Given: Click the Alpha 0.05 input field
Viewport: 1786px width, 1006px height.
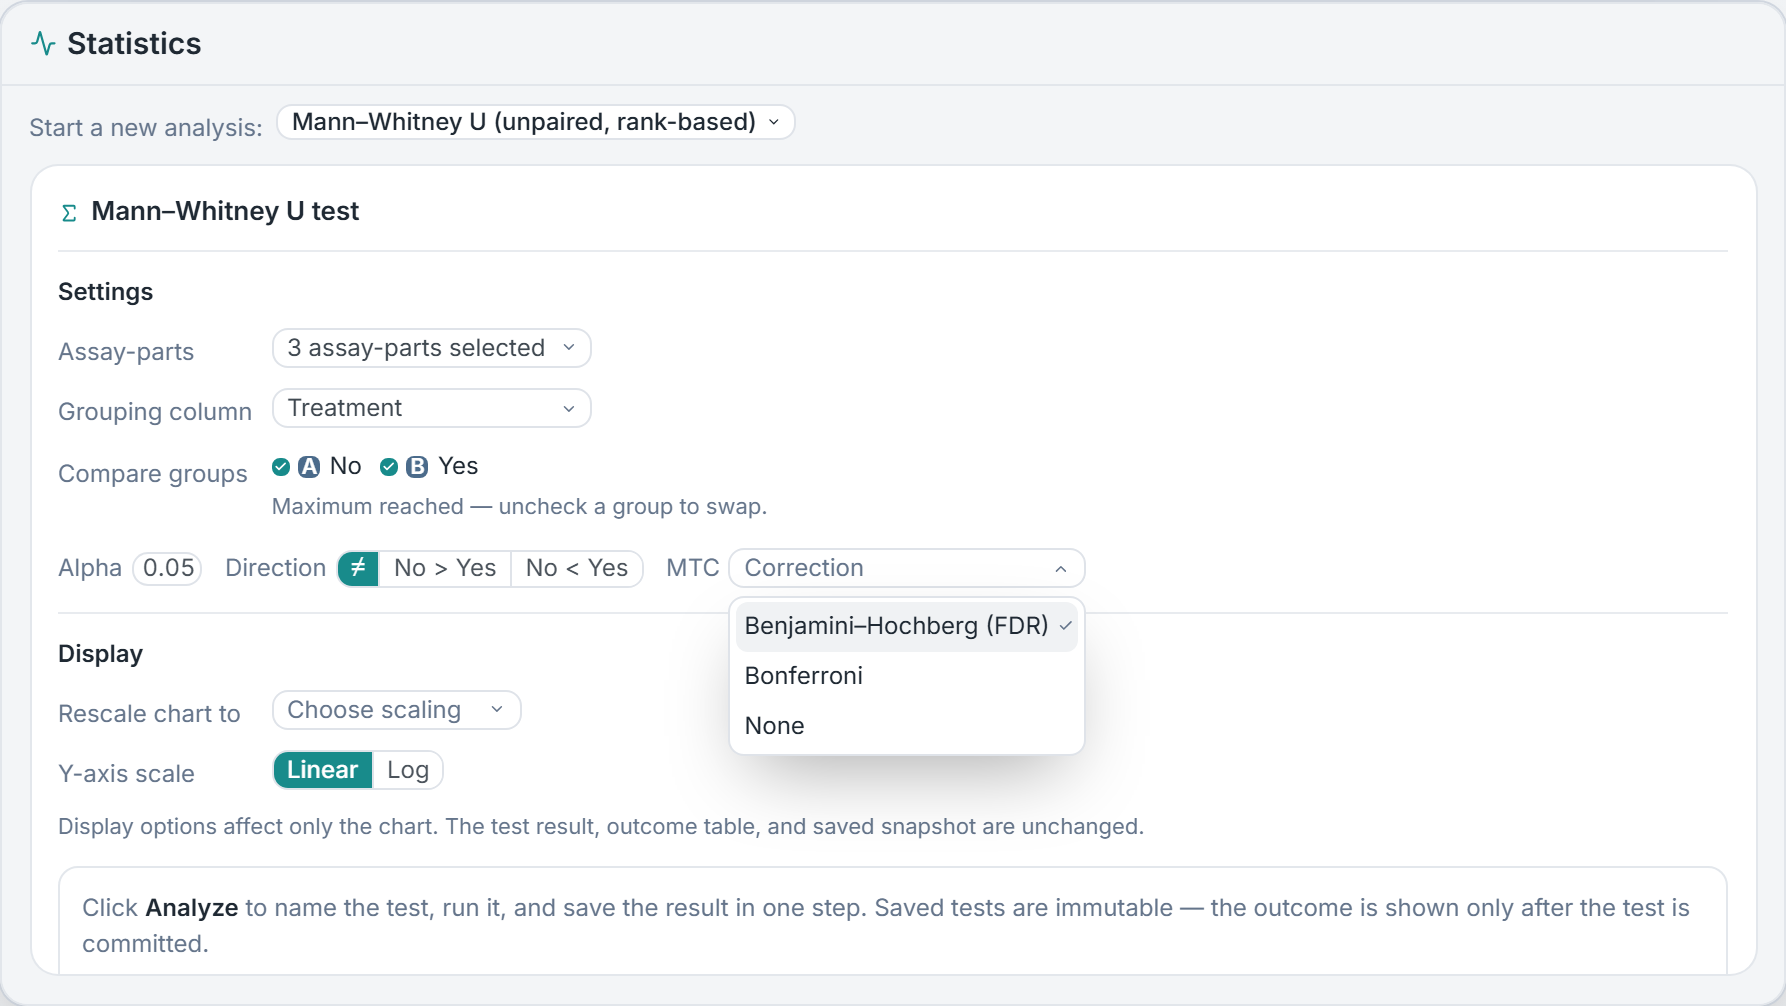Looking at the screenshot, I should click(x=168, y=568).
